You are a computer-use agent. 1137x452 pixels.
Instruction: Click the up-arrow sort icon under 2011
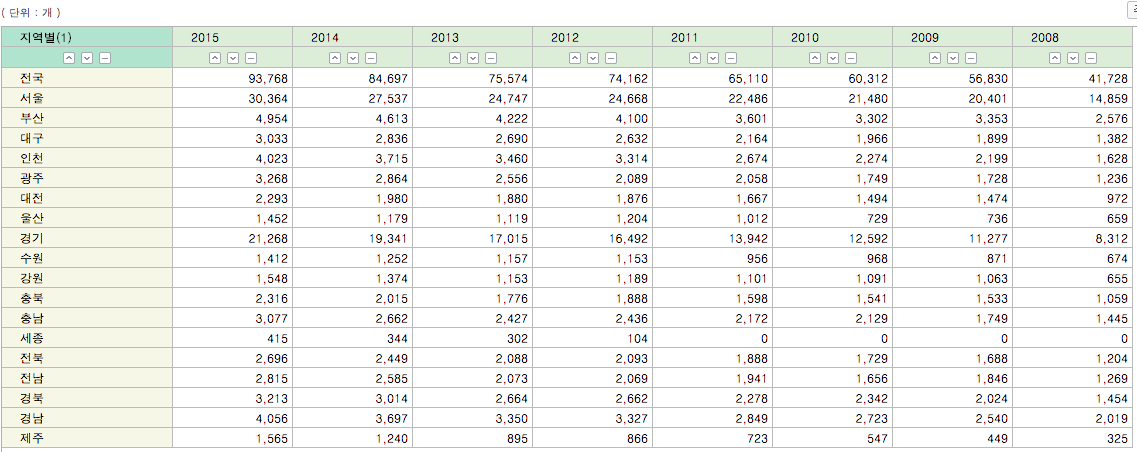694,58
